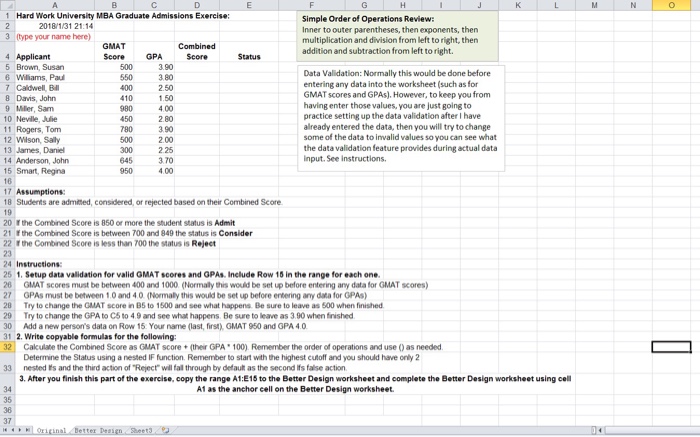700x437 pixels.
Task: Select Sam Miller's GMAT score 980
Action: coord(114,108)
